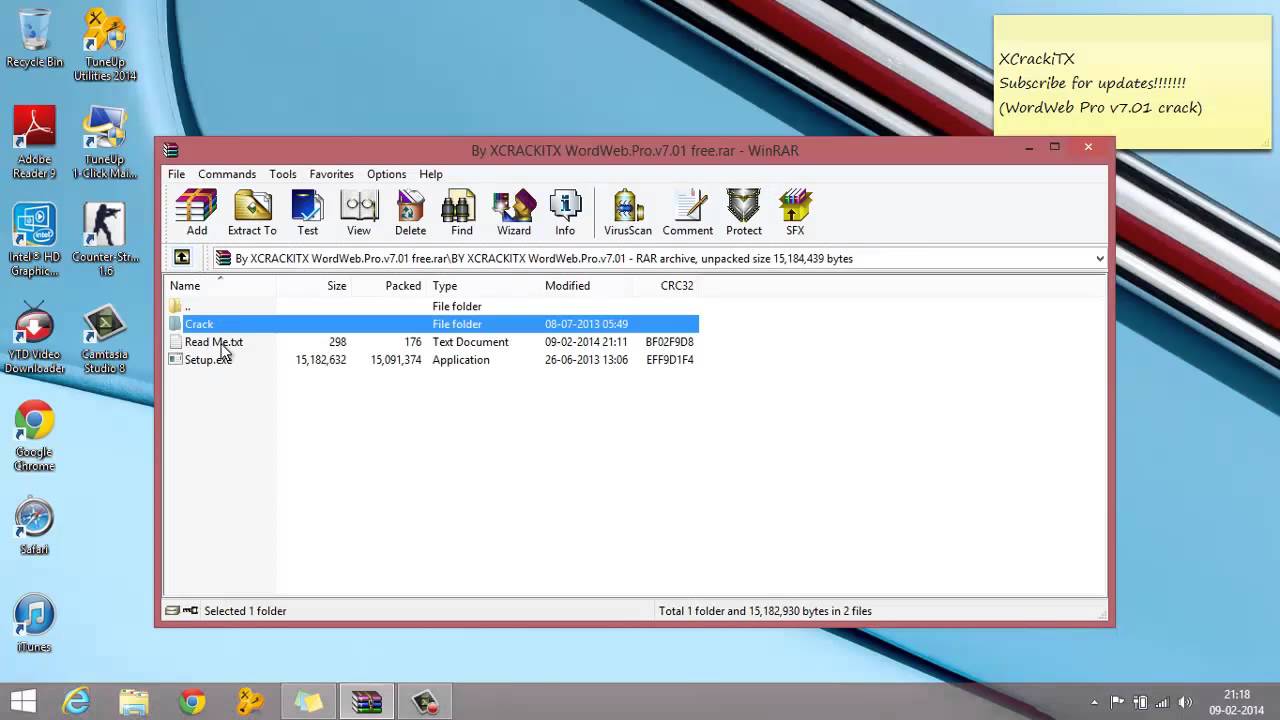Open Internet Explorer from the taskbar
Image resolution: width=1280 pixels, height=720 pixels.
tap(76, 701)
